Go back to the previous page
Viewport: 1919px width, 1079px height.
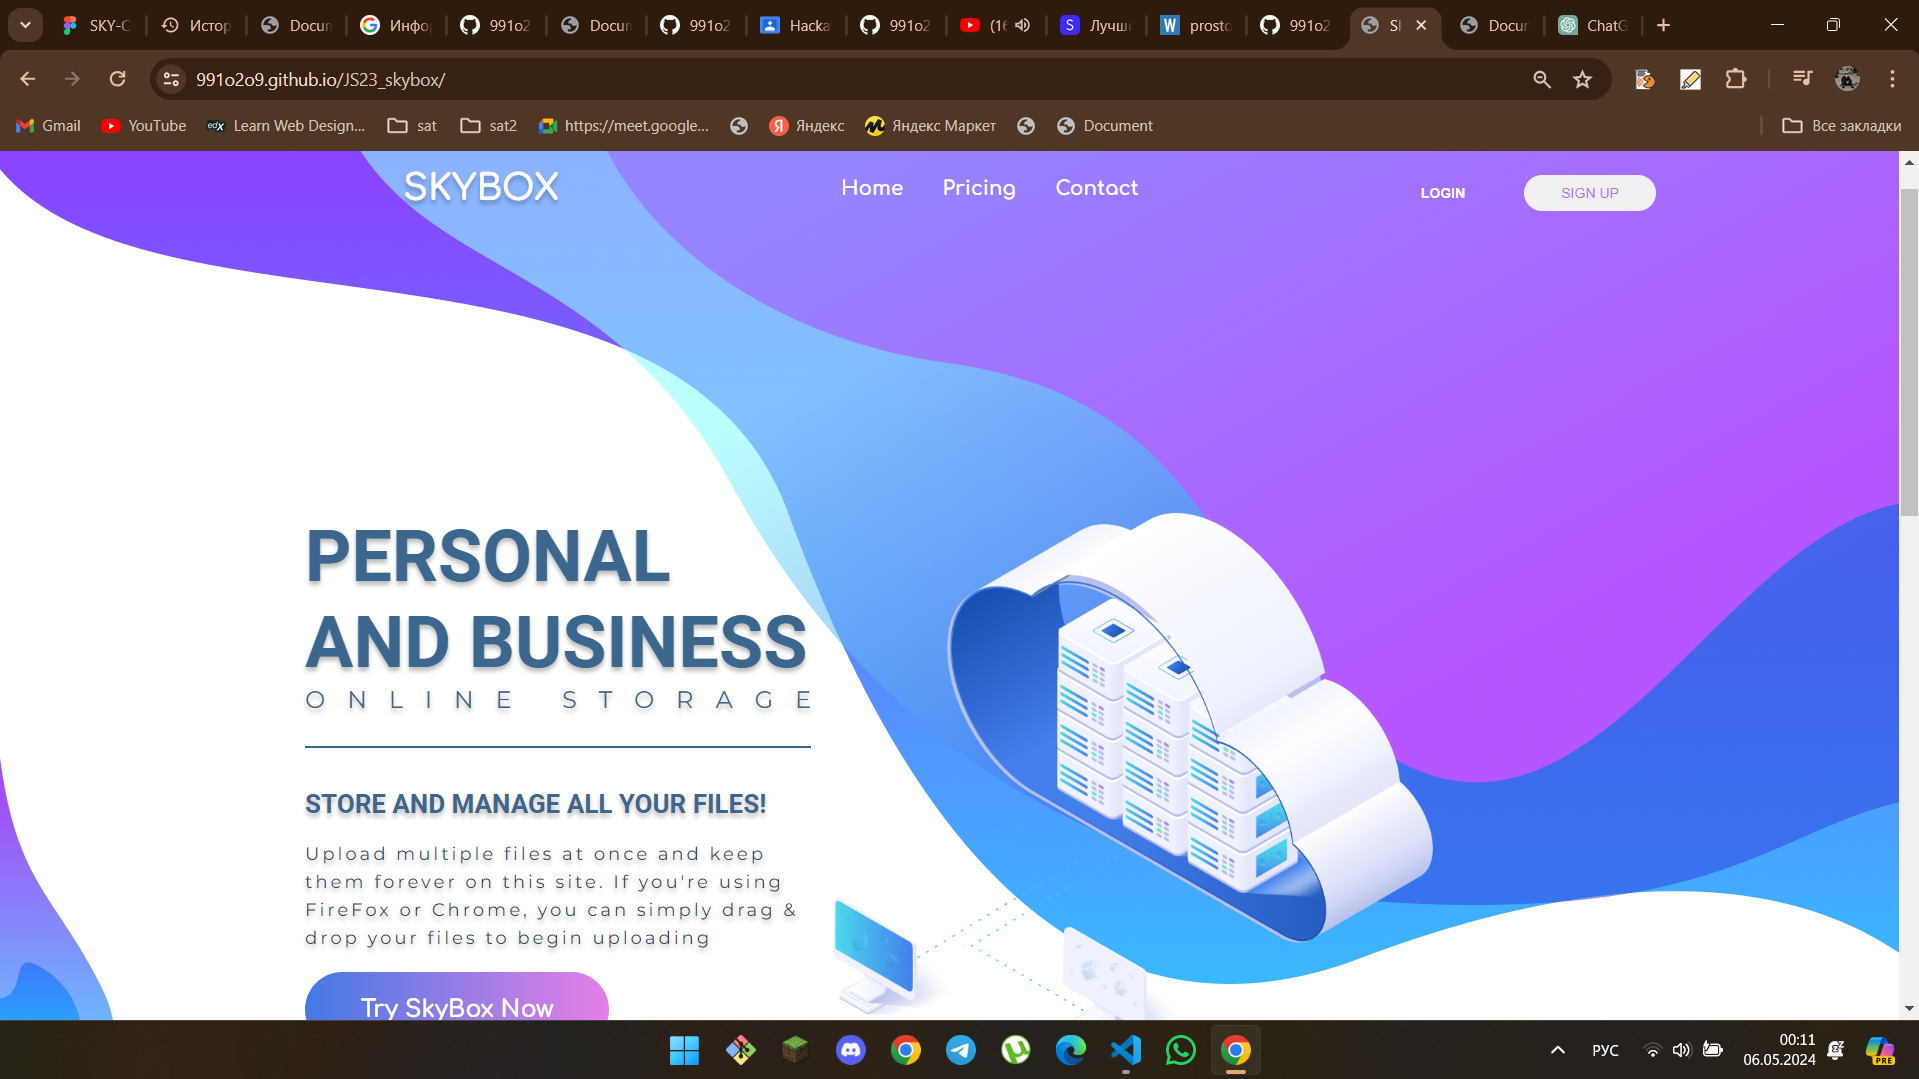[x=28, y=79]
